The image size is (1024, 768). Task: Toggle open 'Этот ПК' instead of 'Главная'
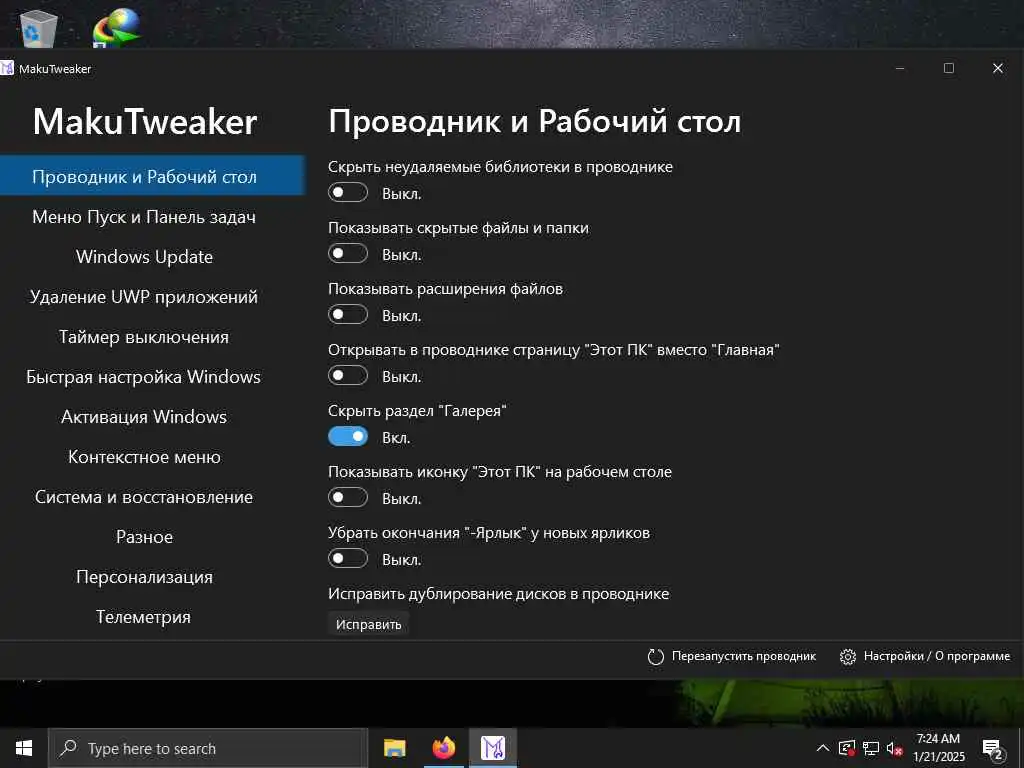347,376
